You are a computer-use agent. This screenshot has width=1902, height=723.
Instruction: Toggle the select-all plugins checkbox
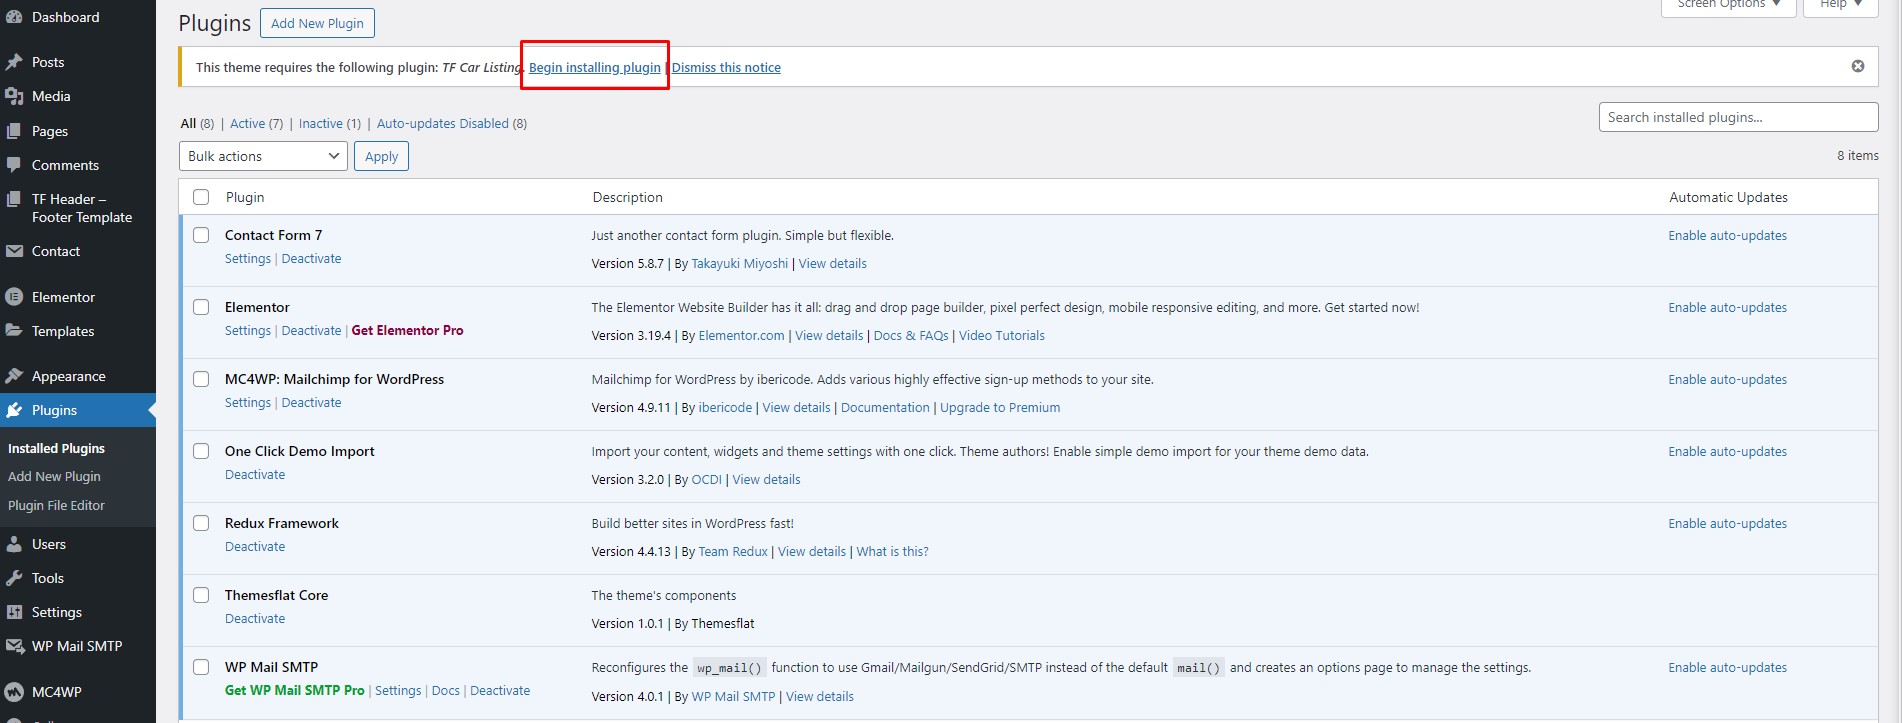[201, 197]
